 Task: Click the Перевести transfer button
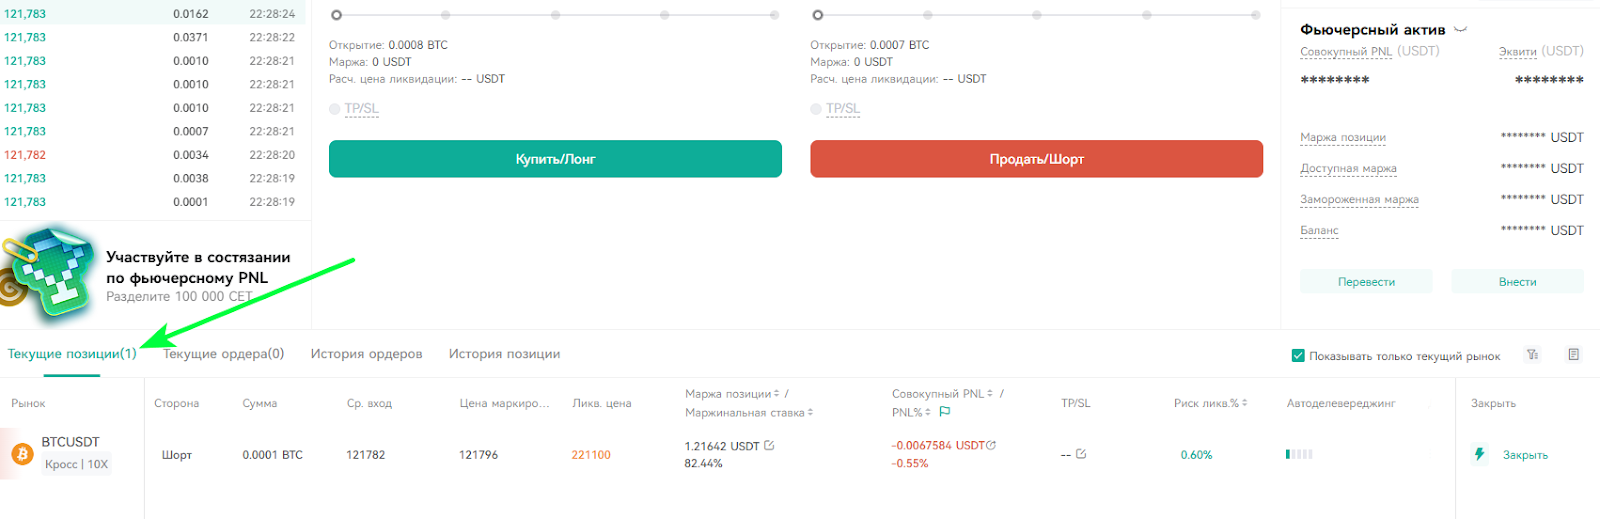[1366, 282]
